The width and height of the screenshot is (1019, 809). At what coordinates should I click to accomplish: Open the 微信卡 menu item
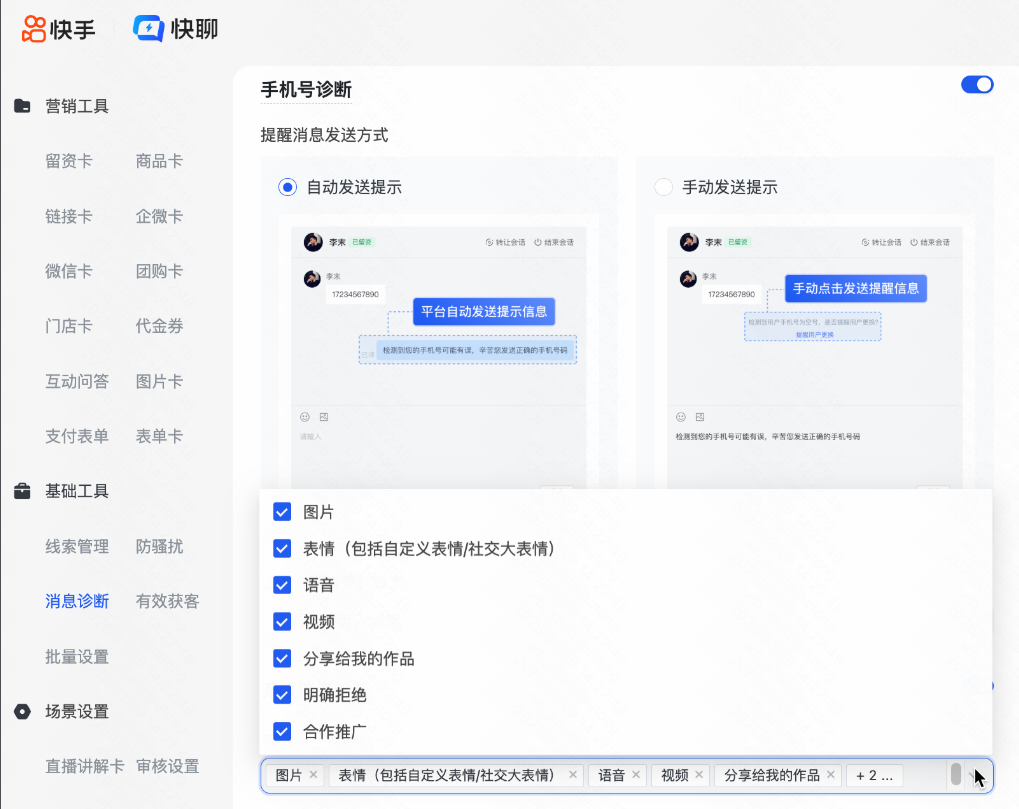coord(68,271)
